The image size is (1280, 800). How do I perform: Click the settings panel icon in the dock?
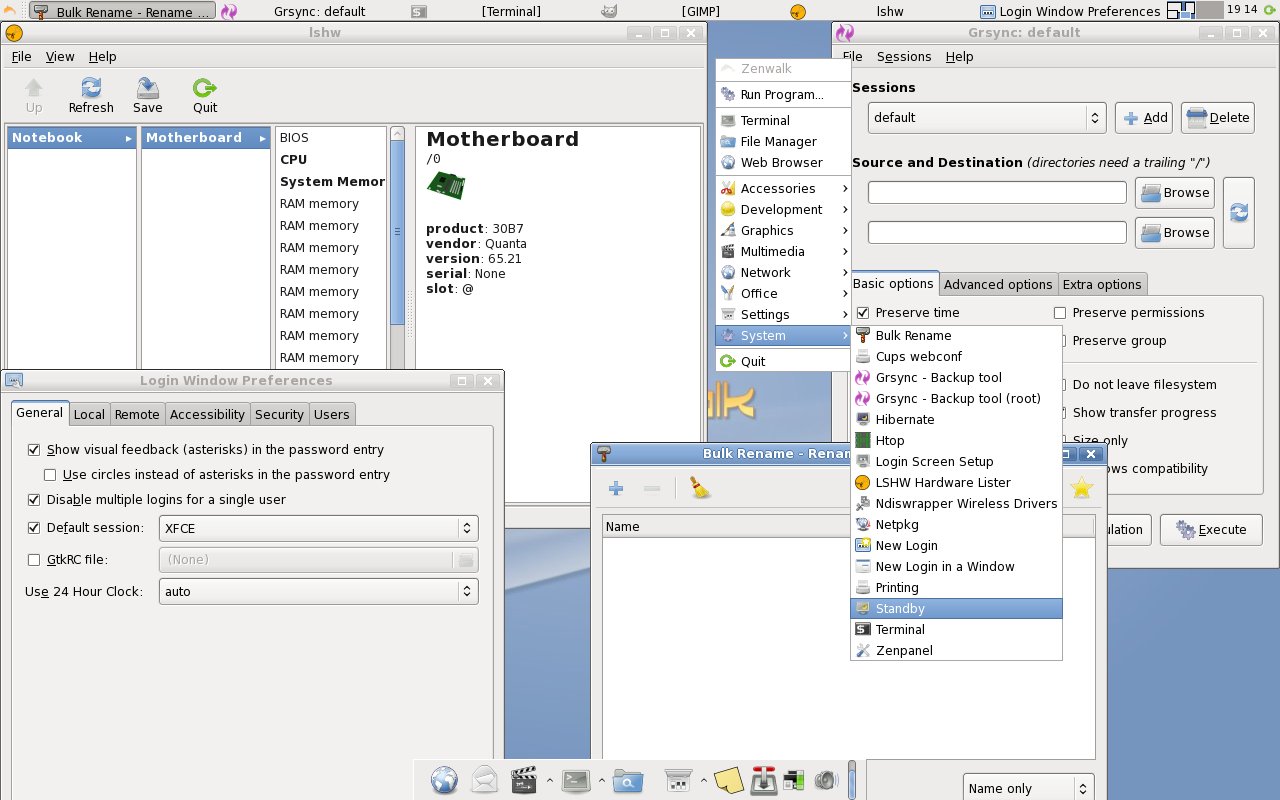tap(679, 780)
